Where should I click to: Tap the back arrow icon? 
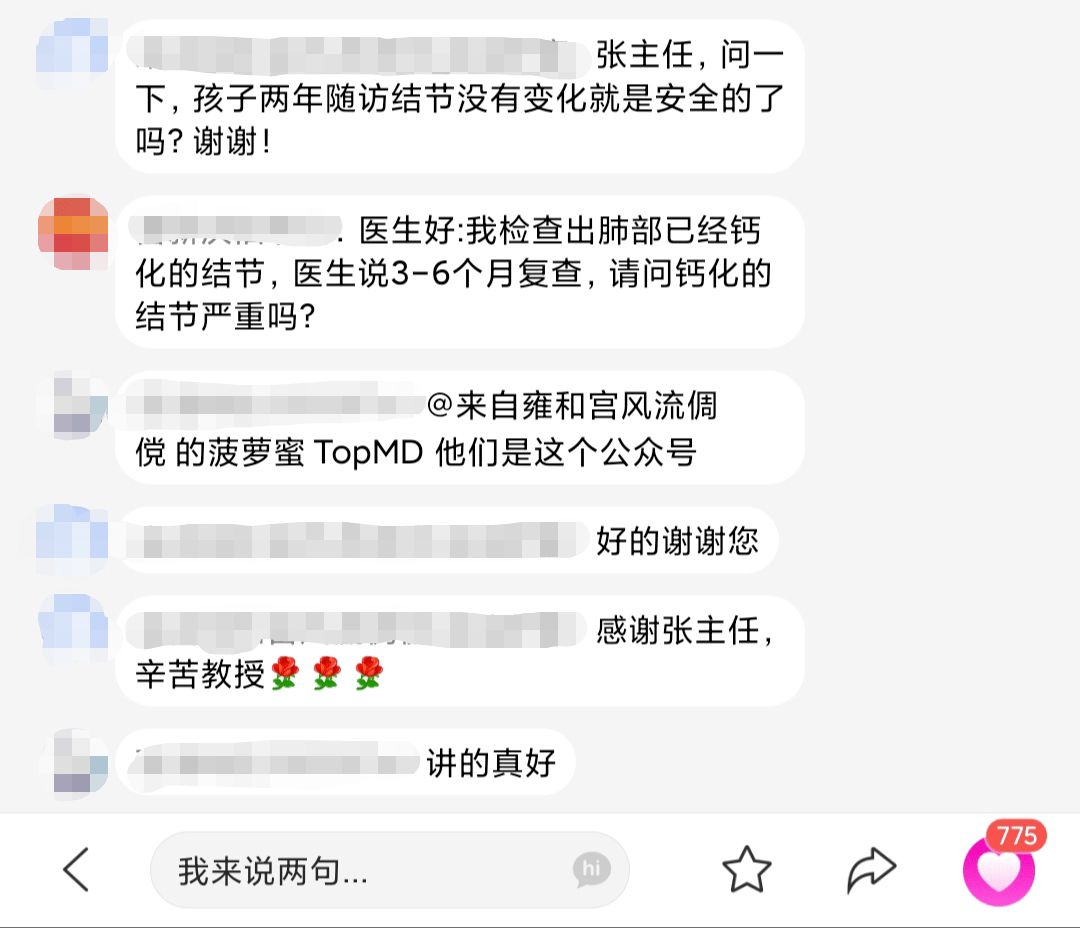point(76,869)
